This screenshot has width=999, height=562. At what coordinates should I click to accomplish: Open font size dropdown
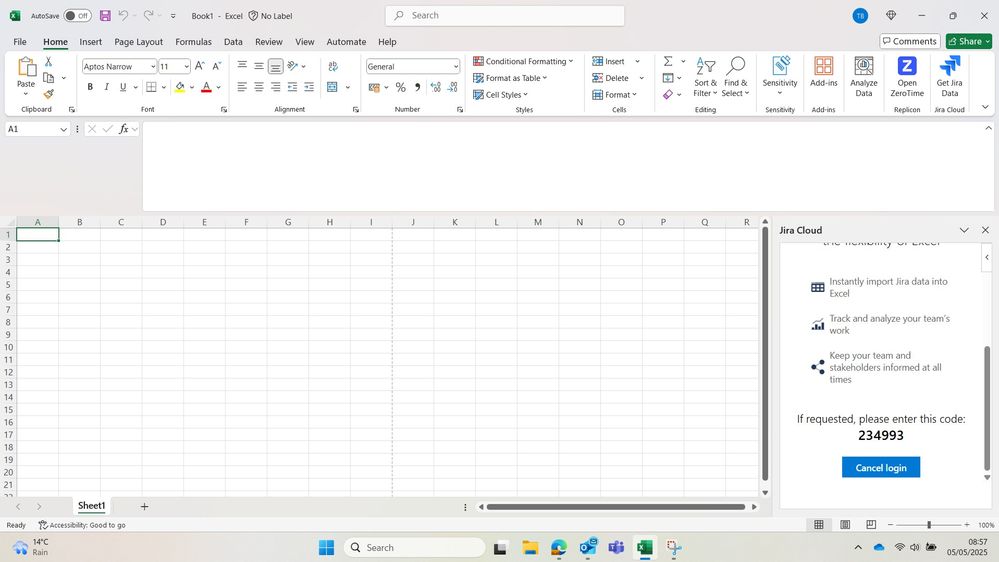[186, 66]
